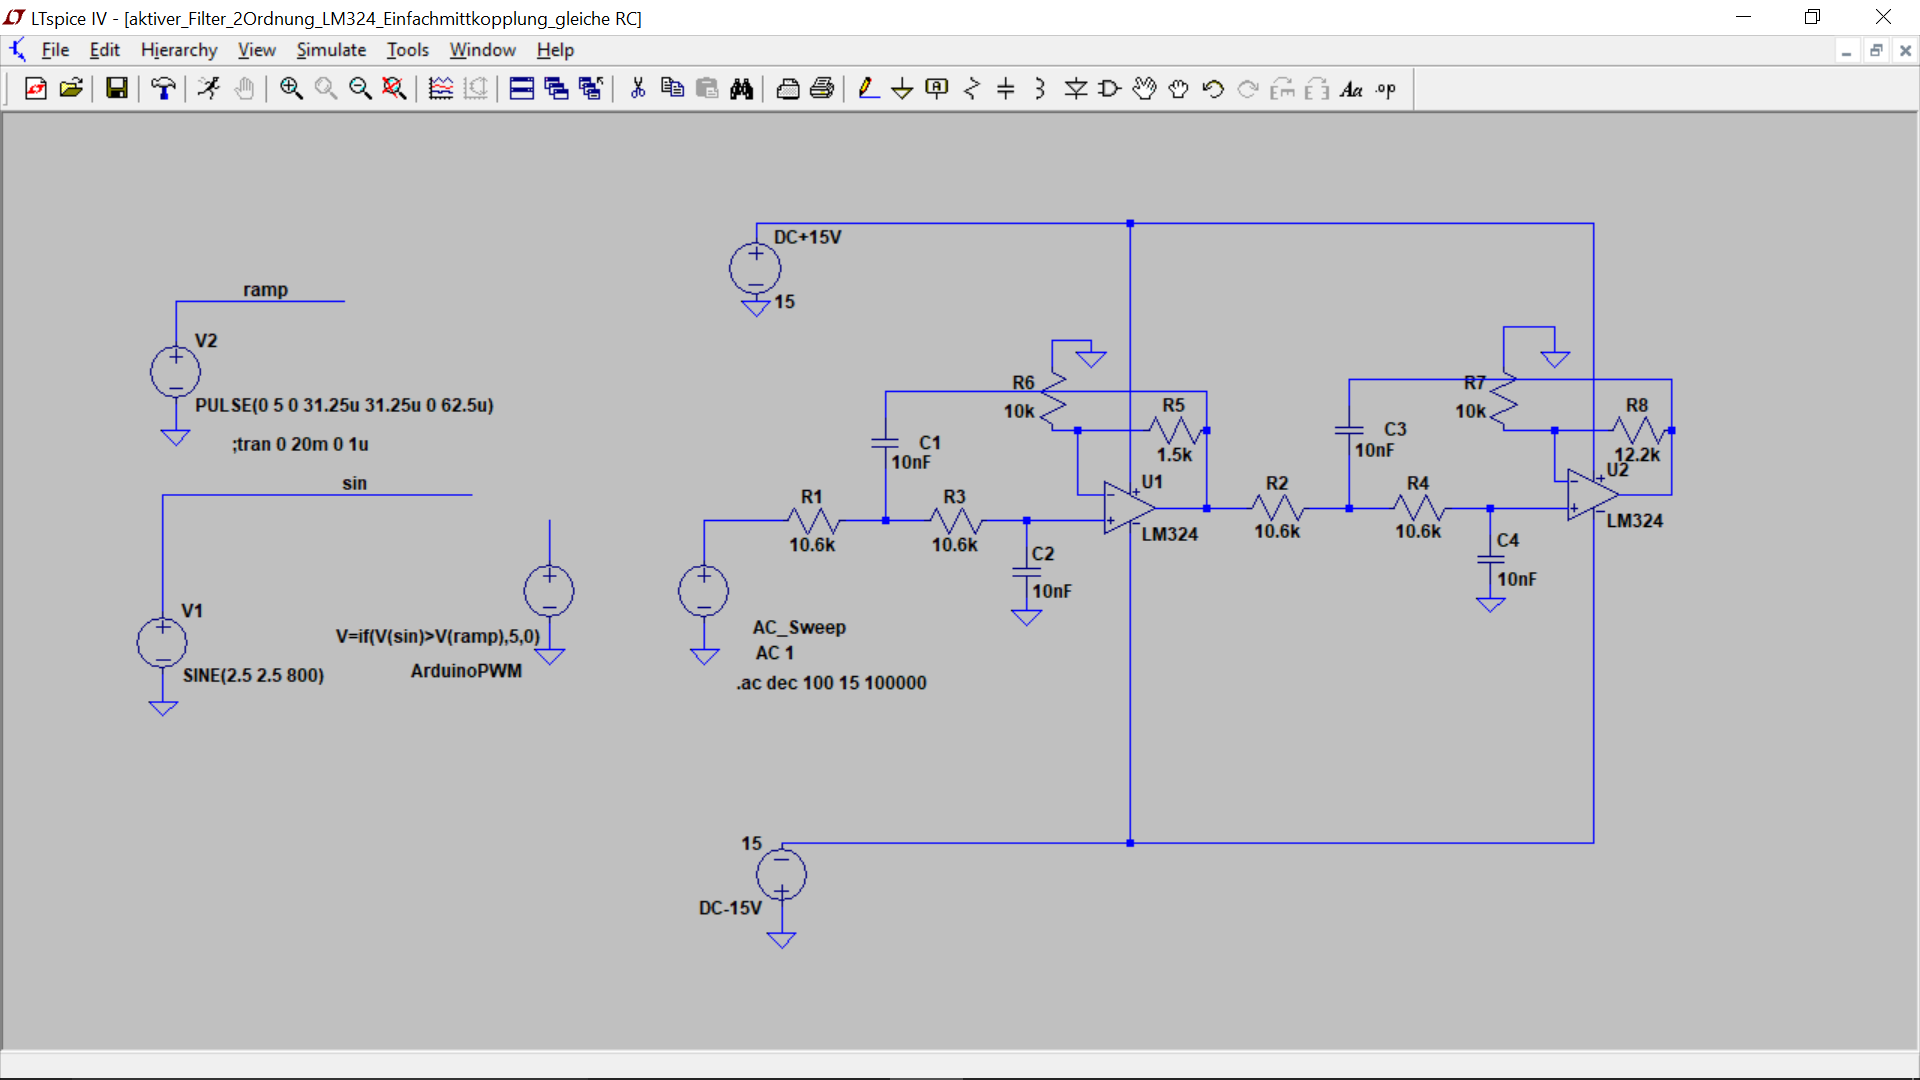Select the Text Aa tool
This screenshot has width=1920, height=1080.
coord(1352,89)
